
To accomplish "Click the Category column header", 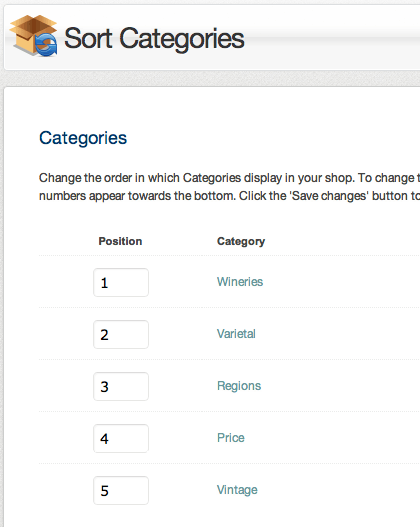I will point(241,242).
